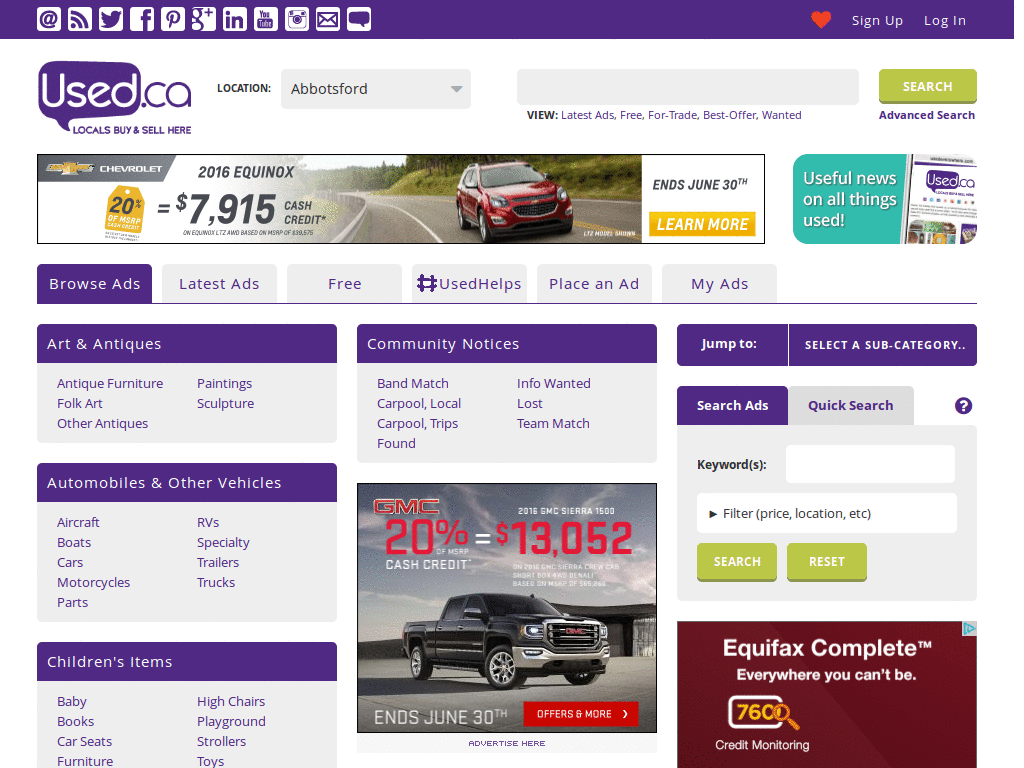1024x768 pixels.
Task: Open the RSS feed icon
Action: [x=80, y=19]
